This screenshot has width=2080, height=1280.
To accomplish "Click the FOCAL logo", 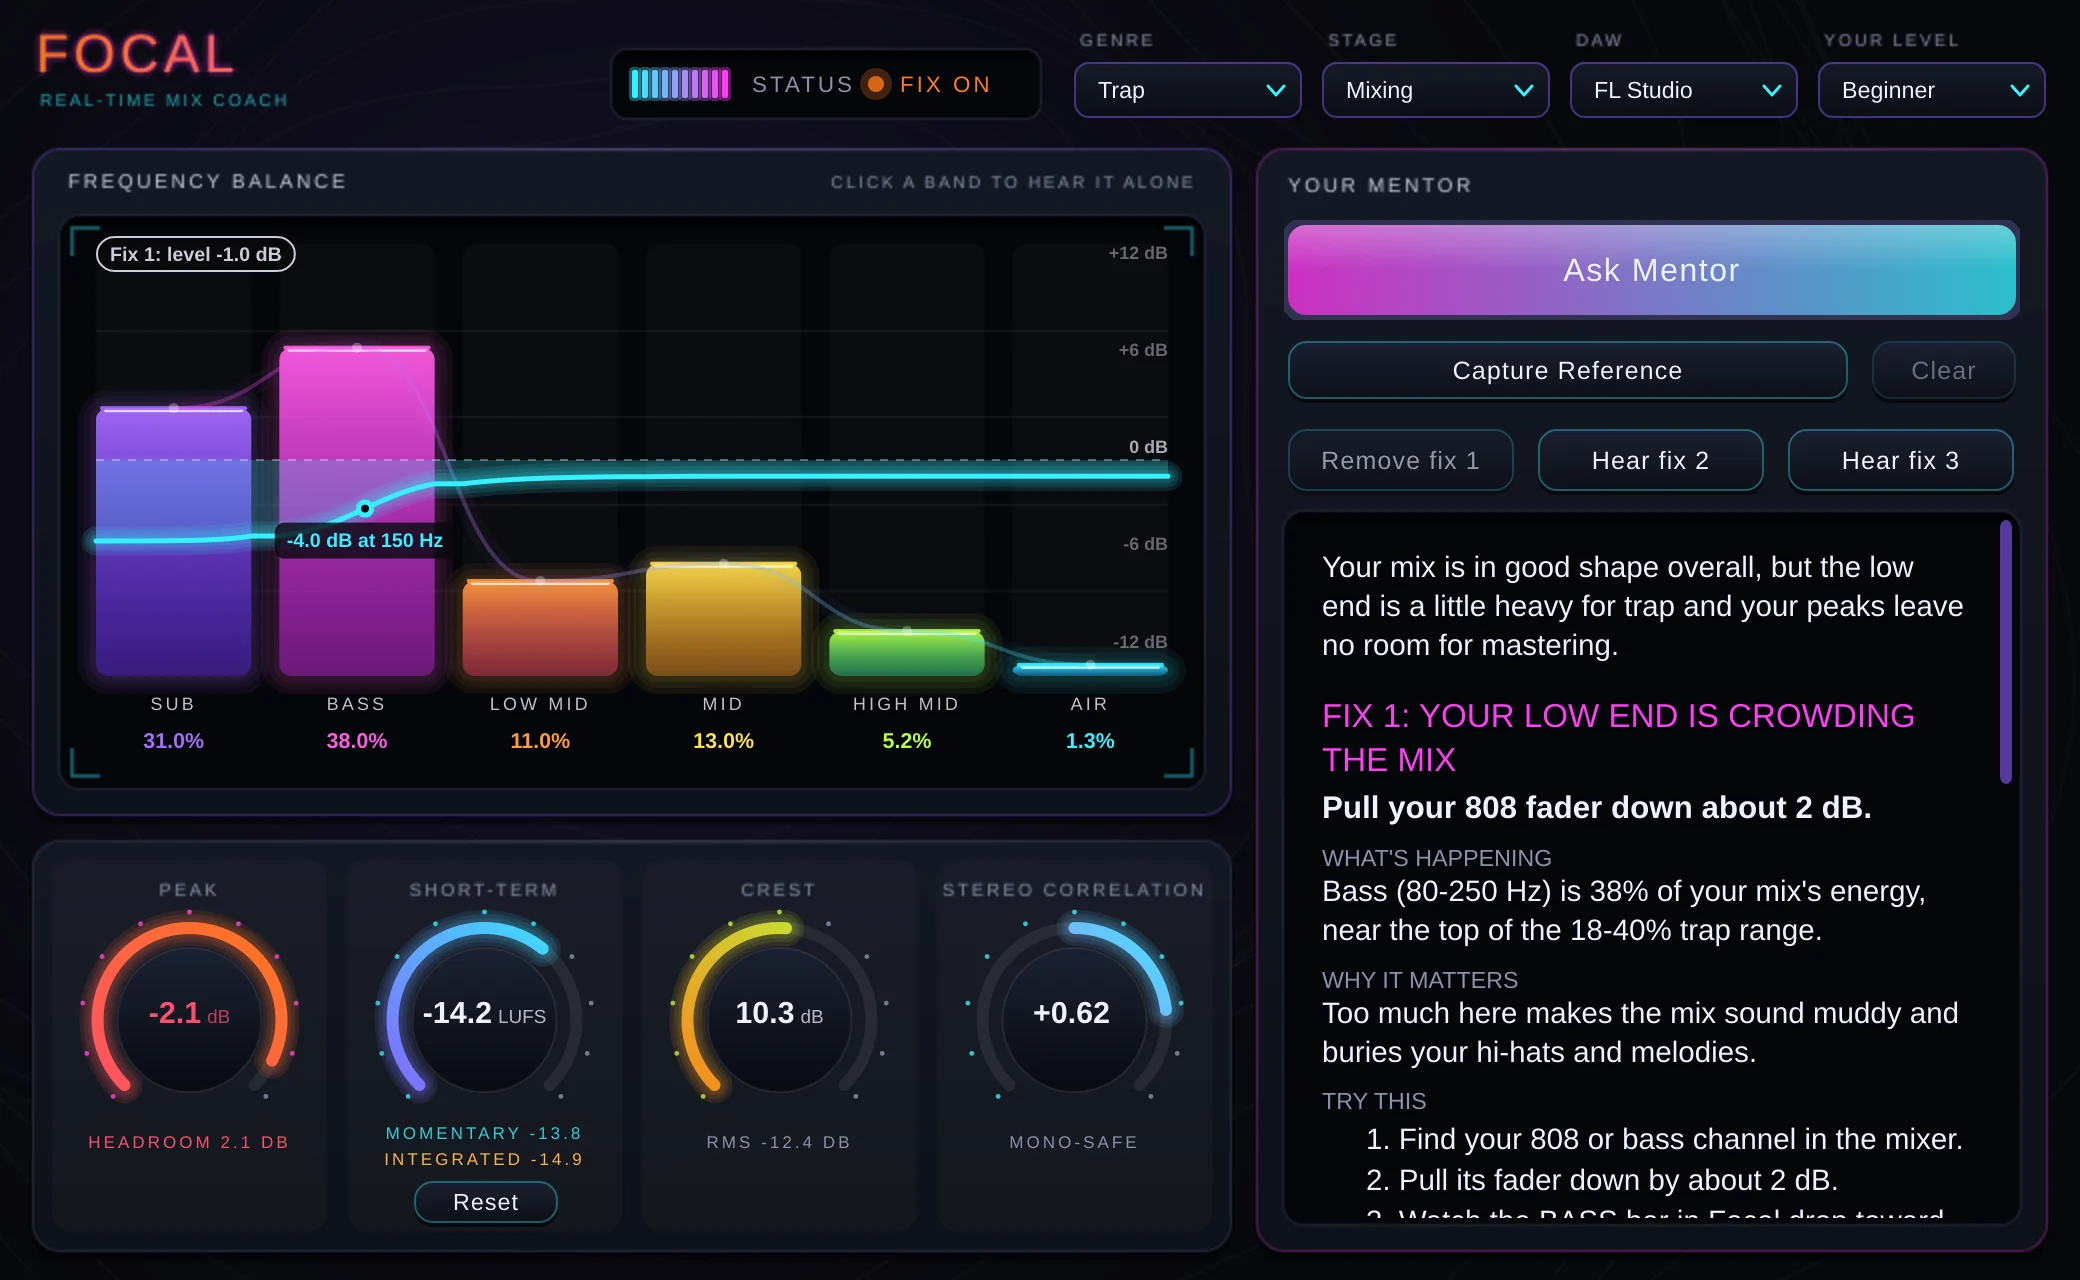I will (136, 54).
